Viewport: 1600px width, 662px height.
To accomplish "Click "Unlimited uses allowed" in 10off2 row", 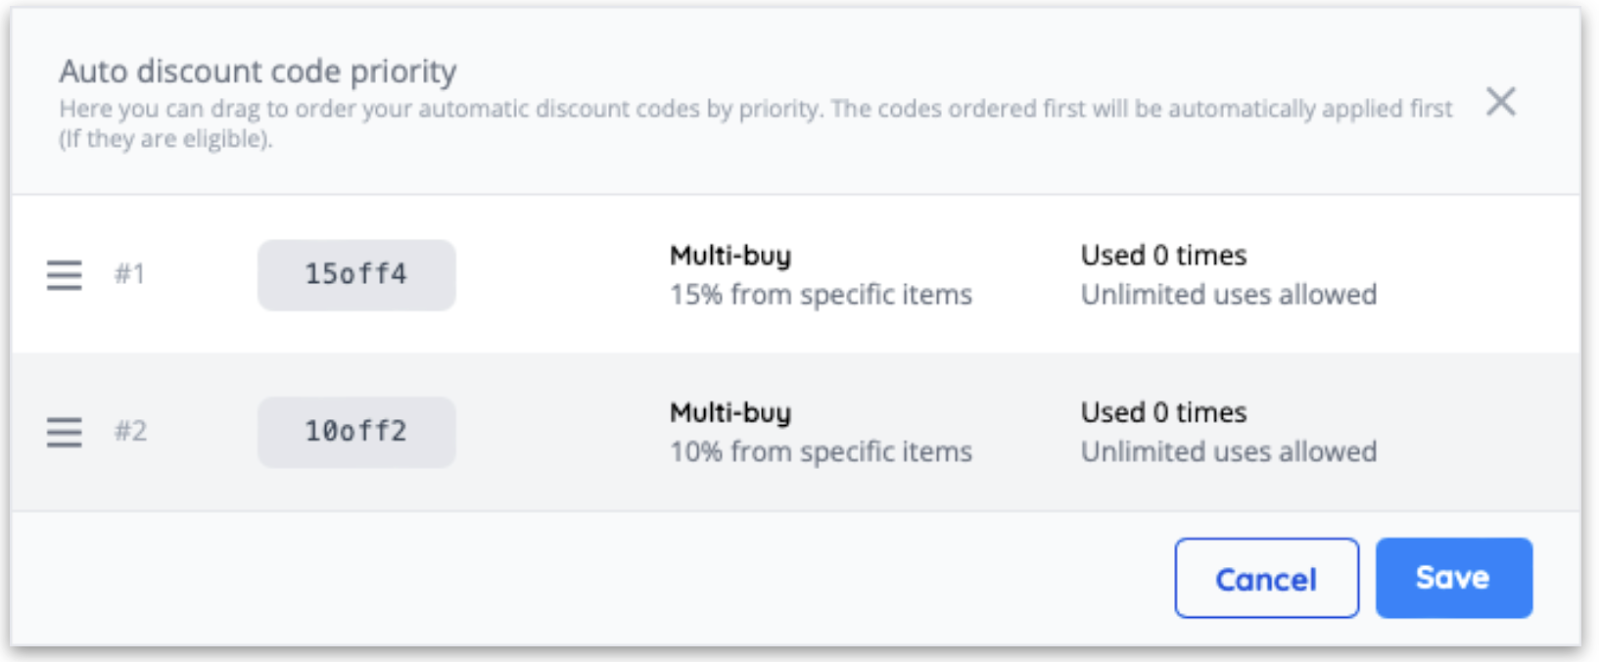I will 1228,452.
